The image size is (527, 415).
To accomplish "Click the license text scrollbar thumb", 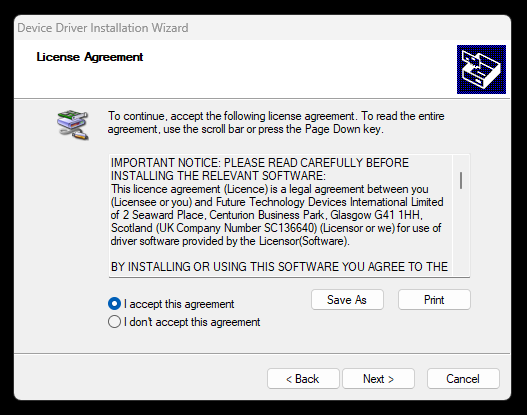I will [461, 180].
